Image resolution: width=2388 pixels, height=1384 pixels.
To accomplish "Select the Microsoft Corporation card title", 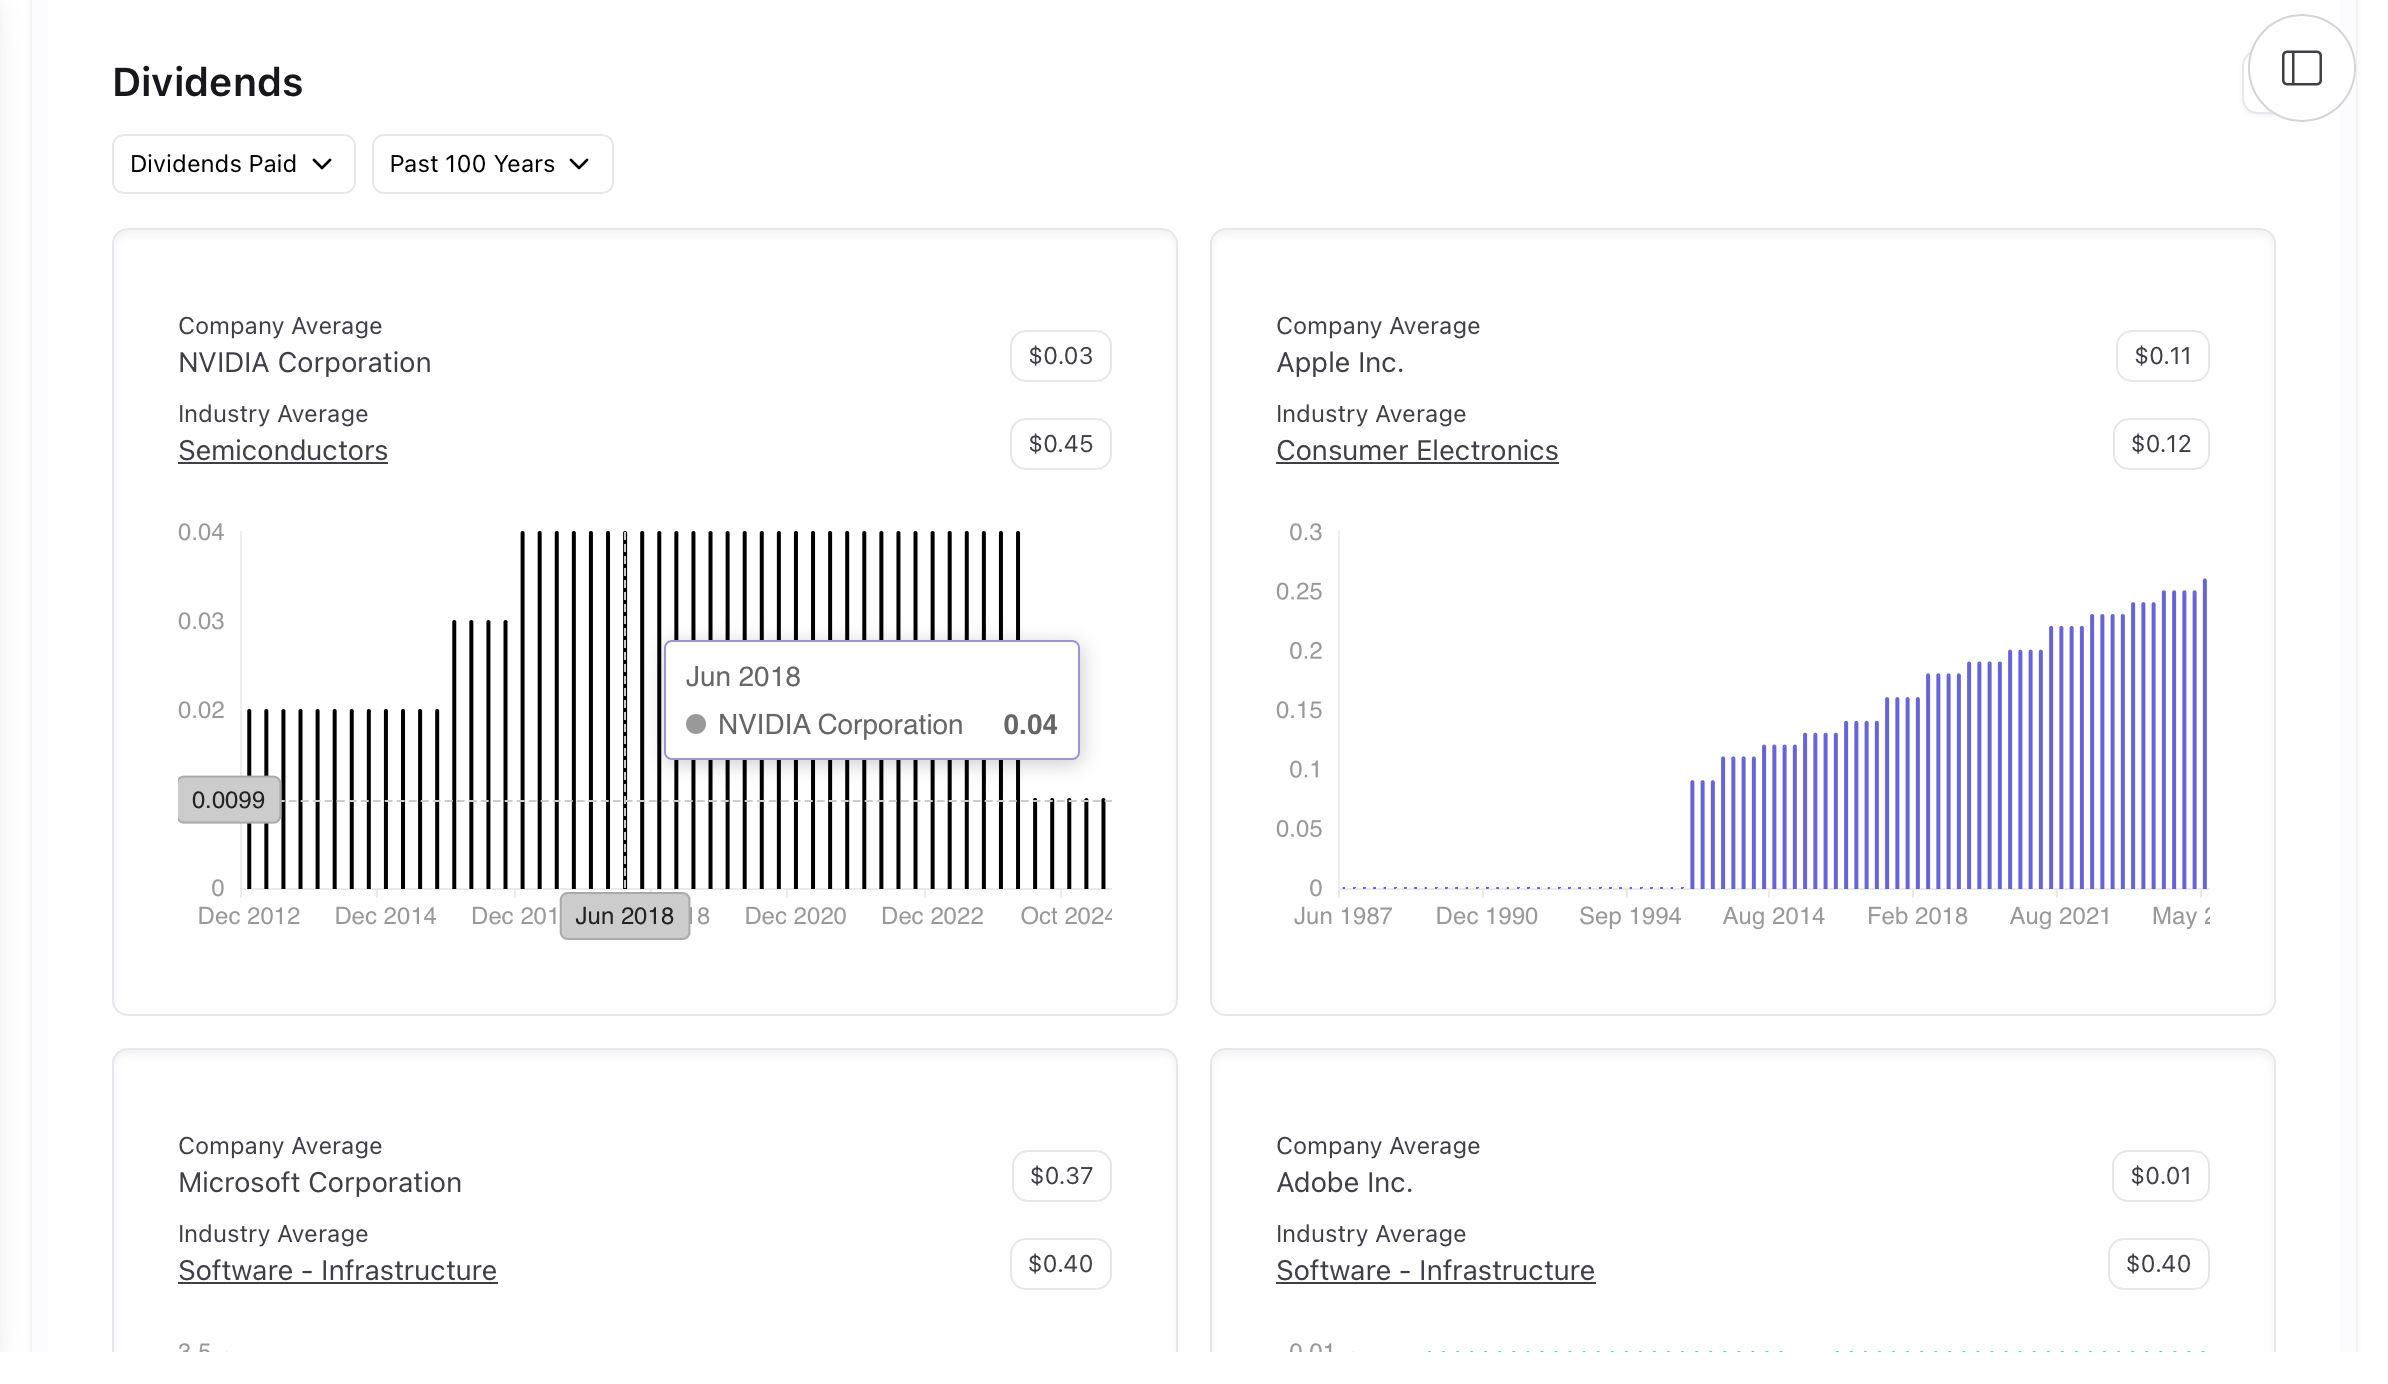I will 320,1183.
